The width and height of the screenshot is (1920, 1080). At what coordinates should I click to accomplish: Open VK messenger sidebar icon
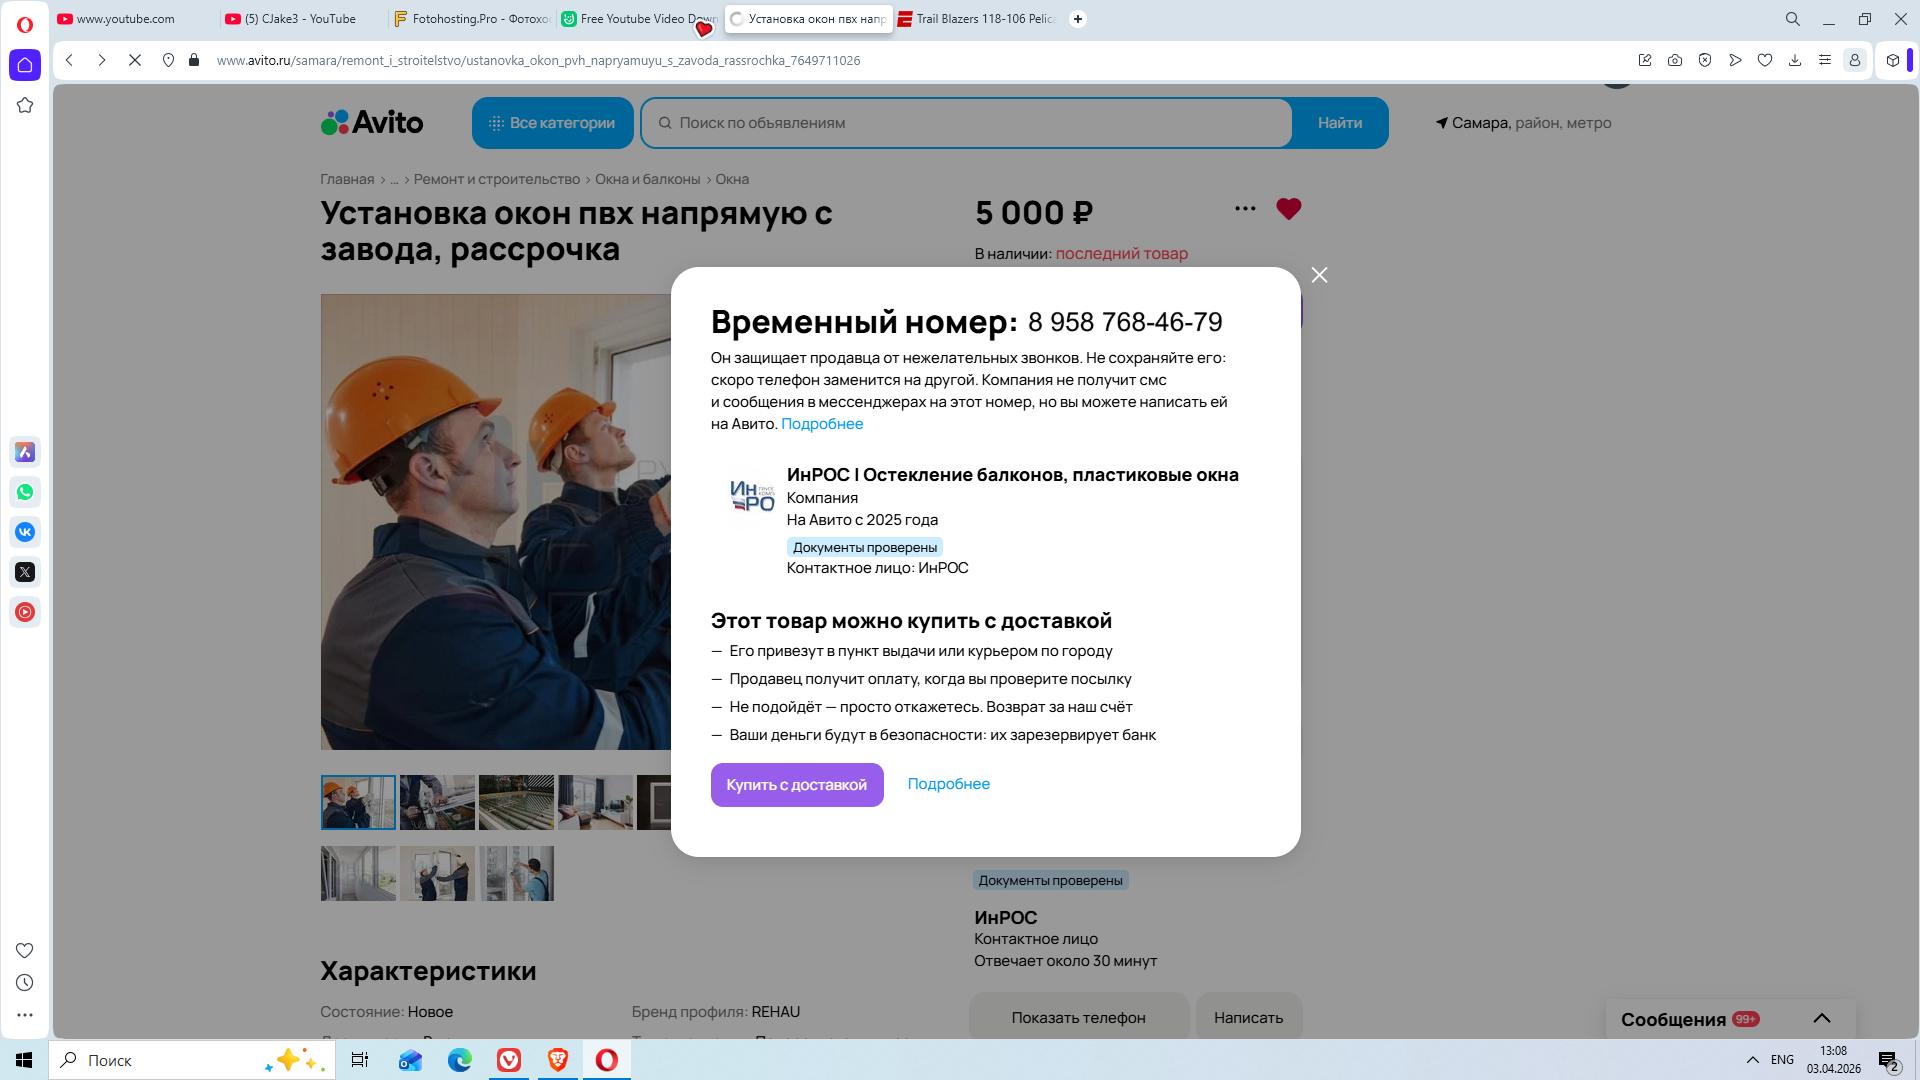pos(25,532)
